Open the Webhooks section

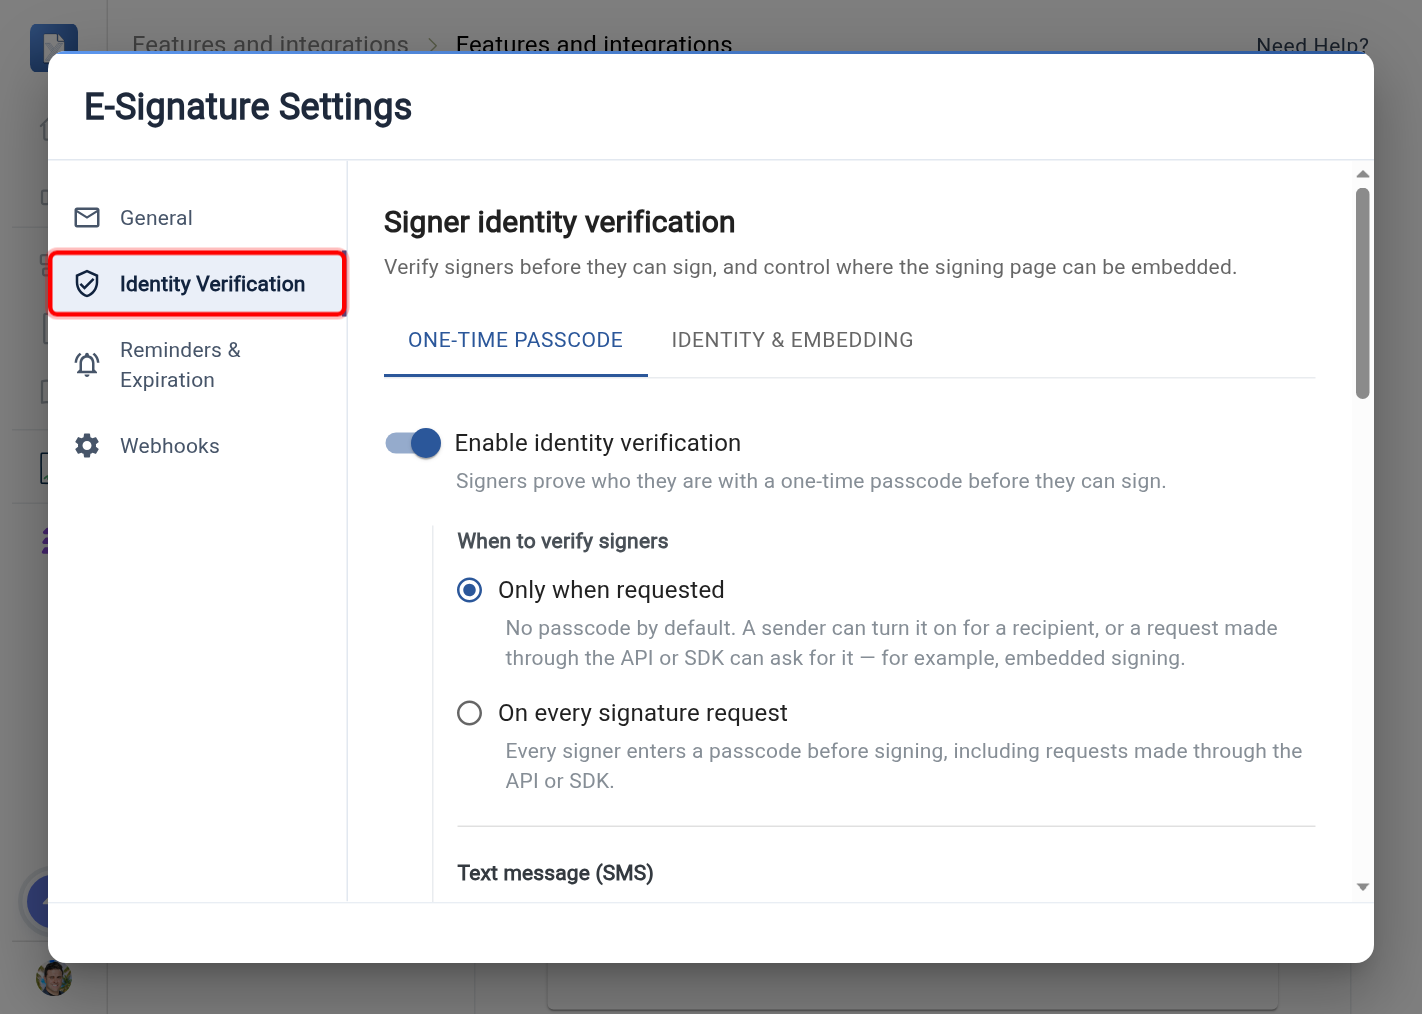pos(197,446)
